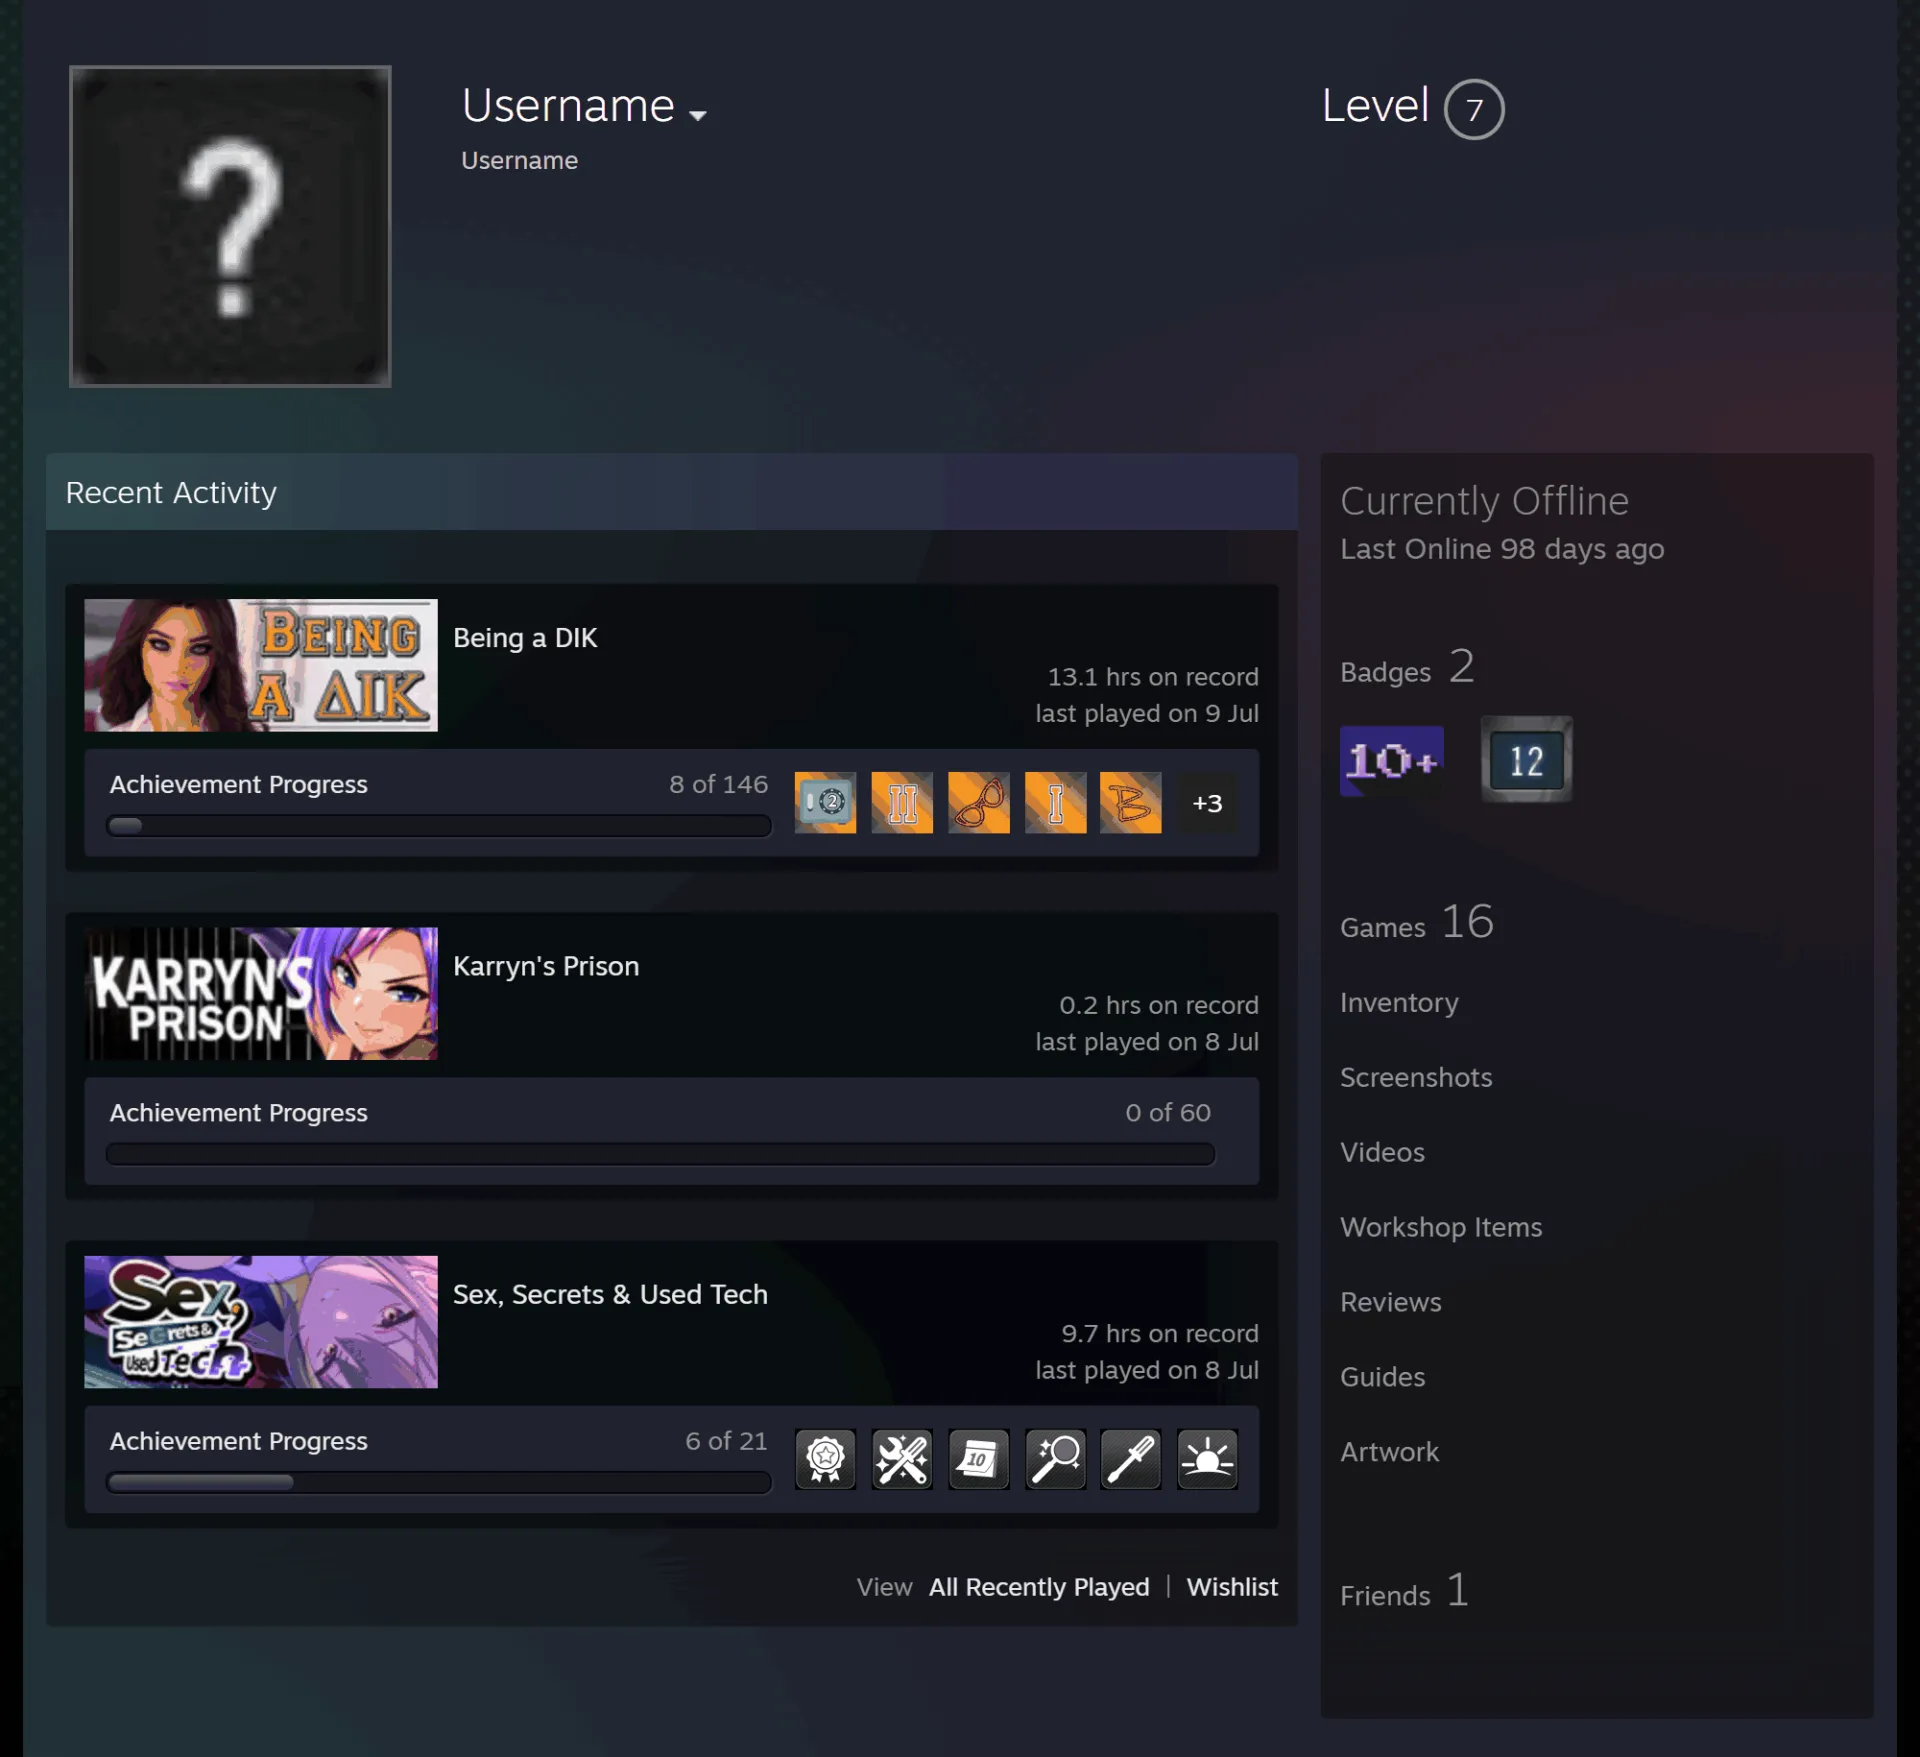
Task: Open the magnifying glass achievement icon
Action: (1055, 1459)
